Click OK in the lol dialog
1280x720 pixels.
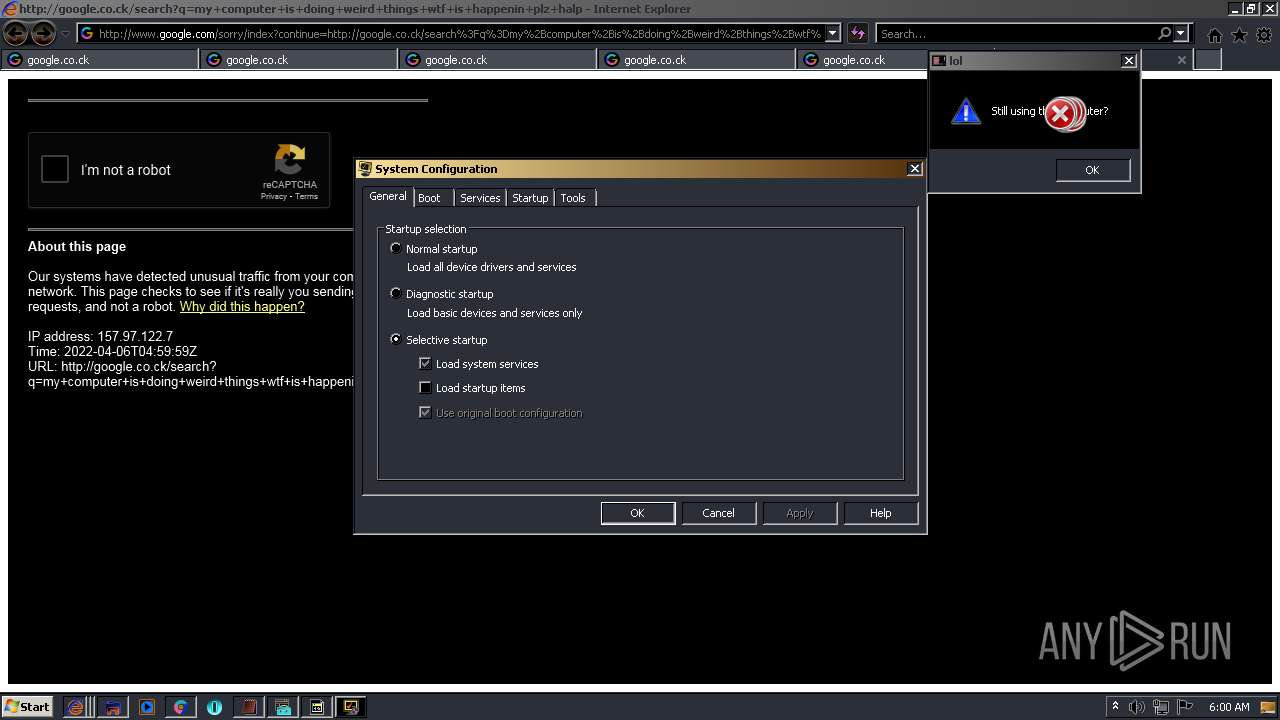pos(1092,170)
